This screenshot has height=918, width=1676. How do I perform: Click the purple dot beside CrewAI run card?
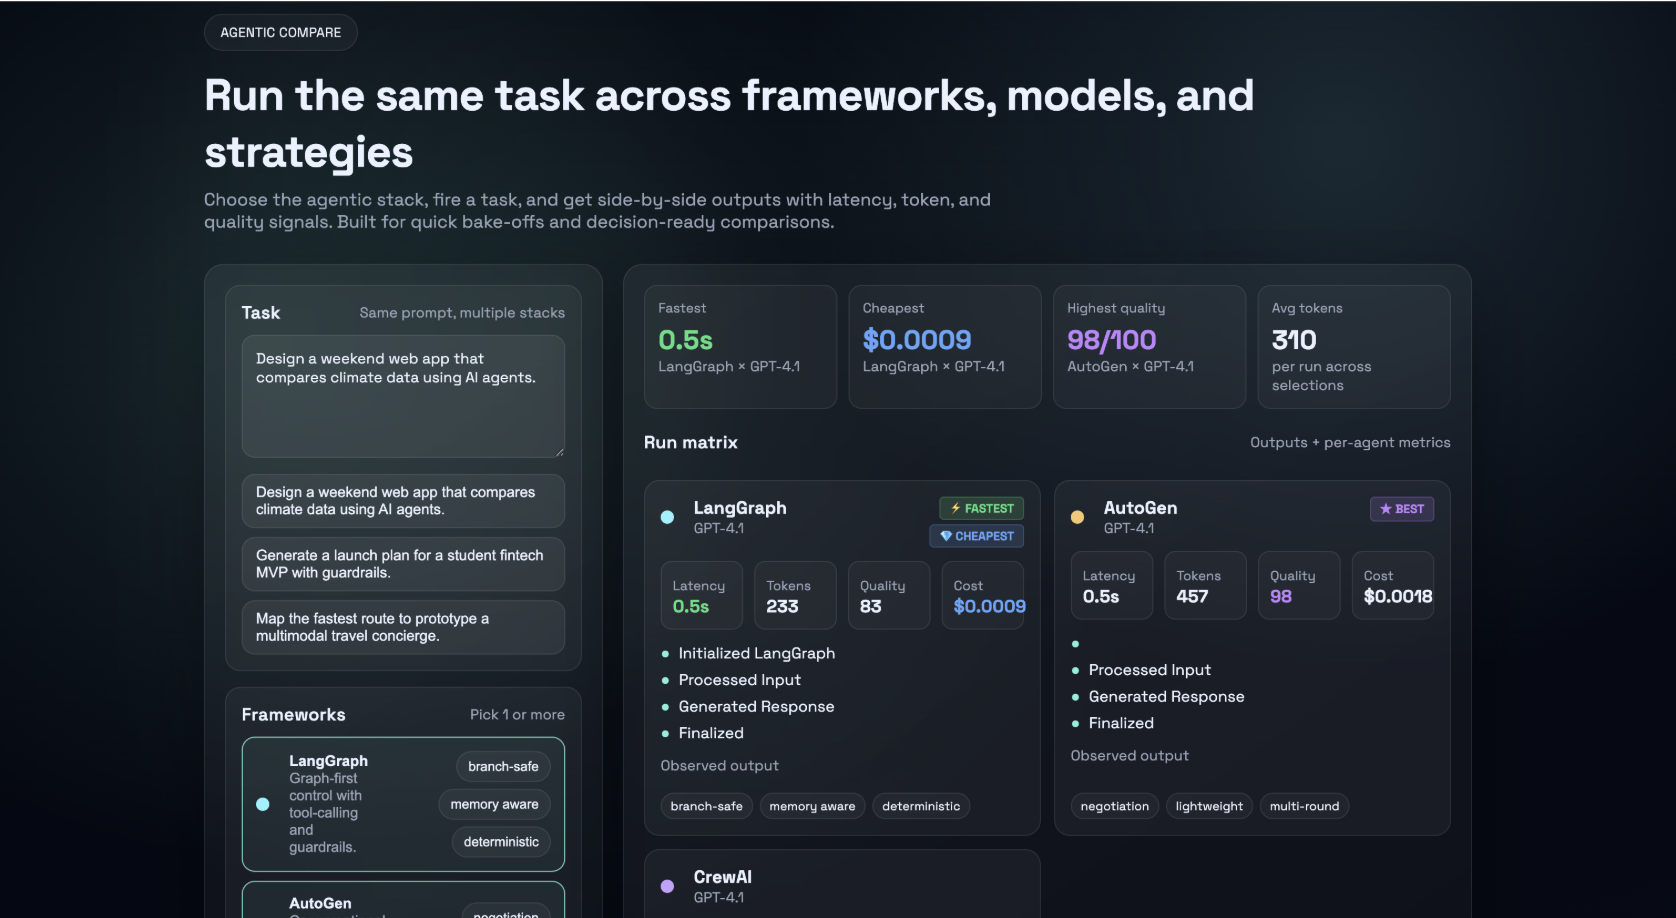[x=667, y=886]
